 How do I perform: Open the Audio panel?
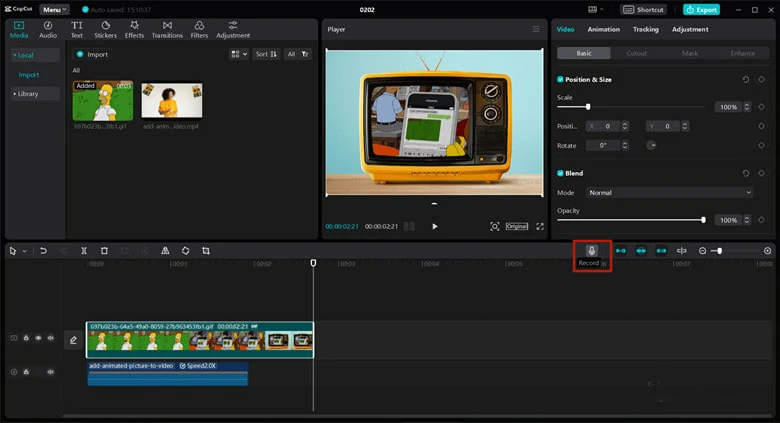[x=48, y=30]
